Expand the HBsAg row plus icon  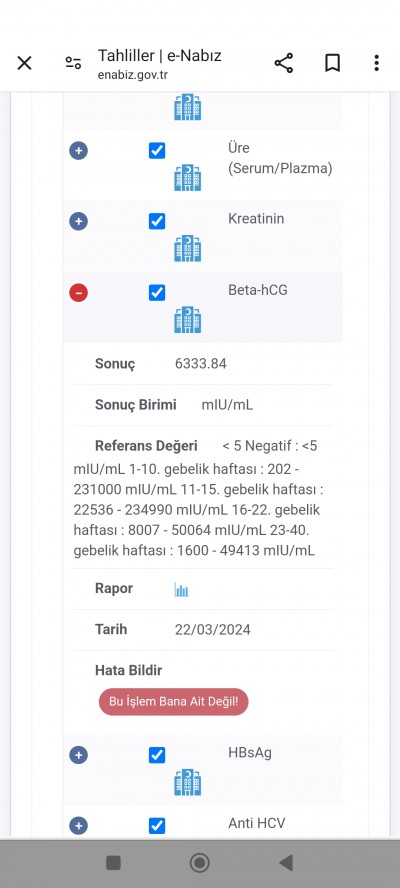[79, 755]
